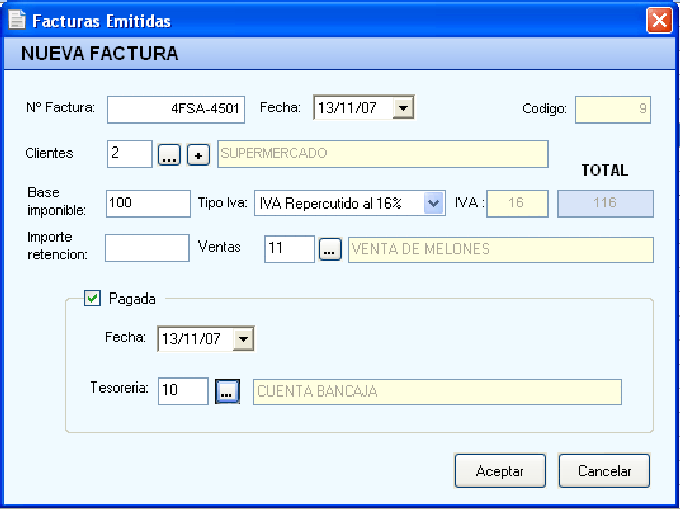Click the VENTA DE MELONES description field
680x509 pixels.
pyautogui.click(x=499, y=249)
